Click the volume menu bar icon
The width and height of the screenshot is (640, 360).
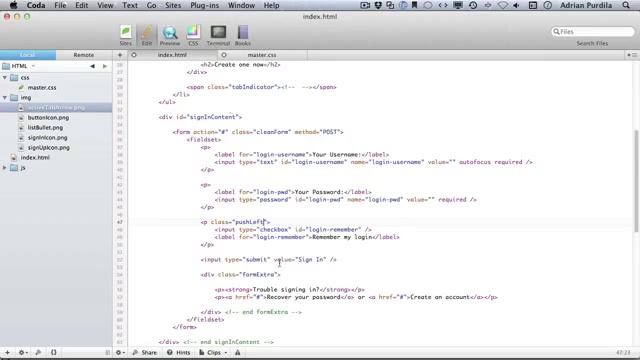(x=516, y=5)
